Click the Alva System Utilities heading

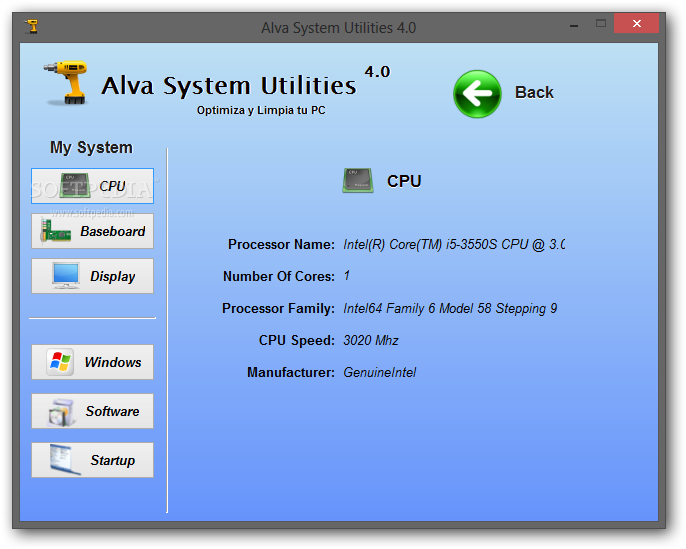229,85
